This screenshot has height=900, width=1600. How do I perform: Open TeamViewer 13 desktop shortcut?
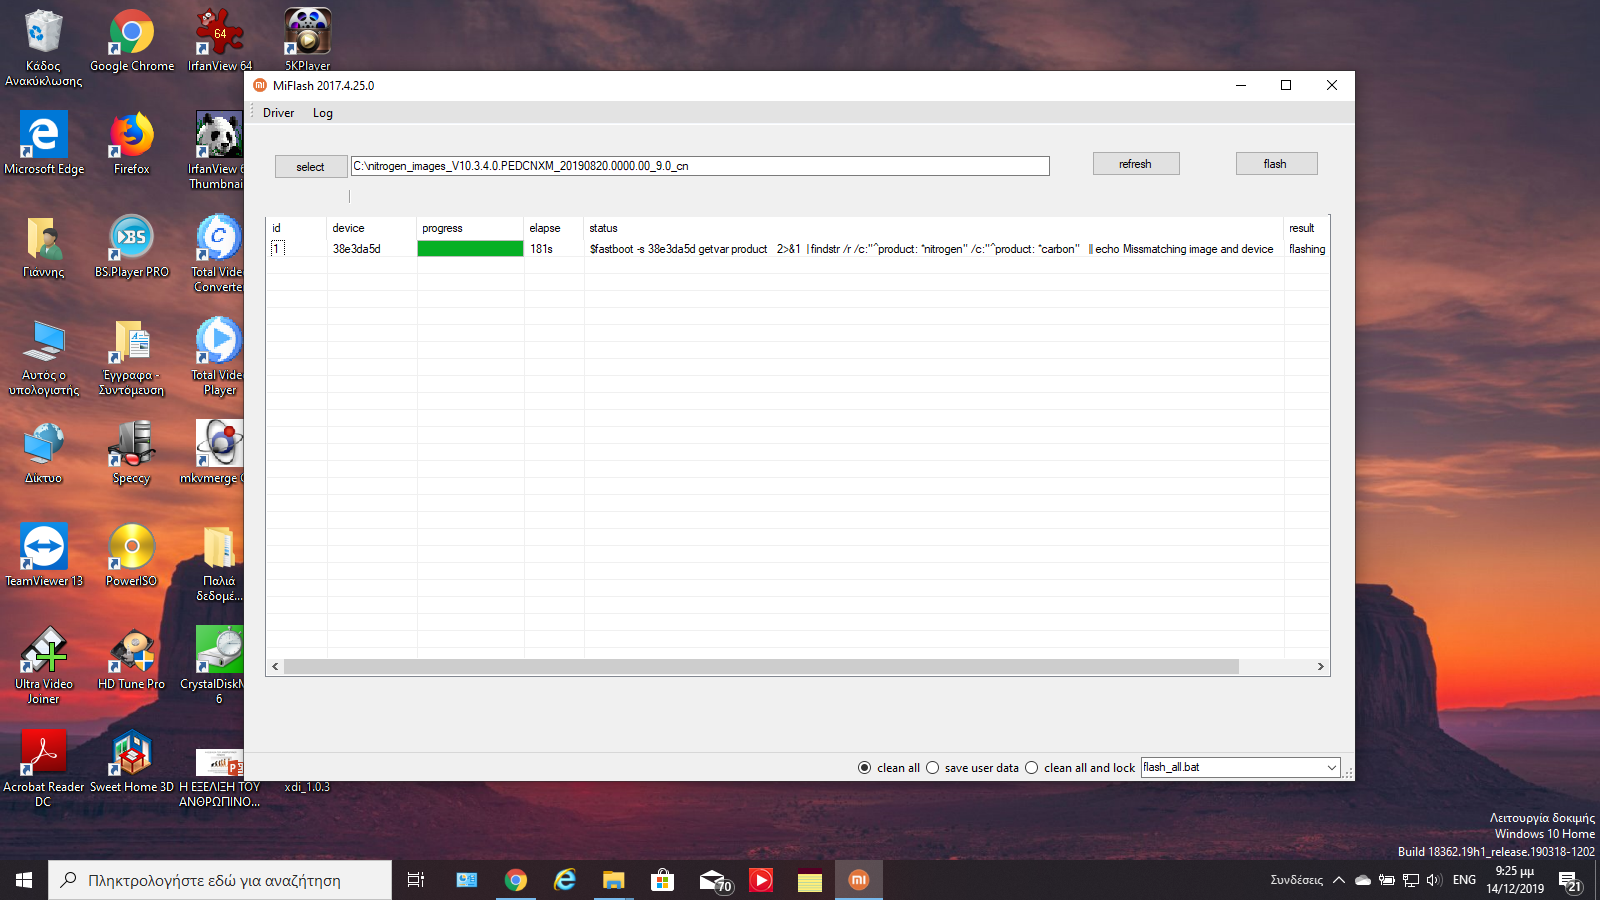pos(44,555)
